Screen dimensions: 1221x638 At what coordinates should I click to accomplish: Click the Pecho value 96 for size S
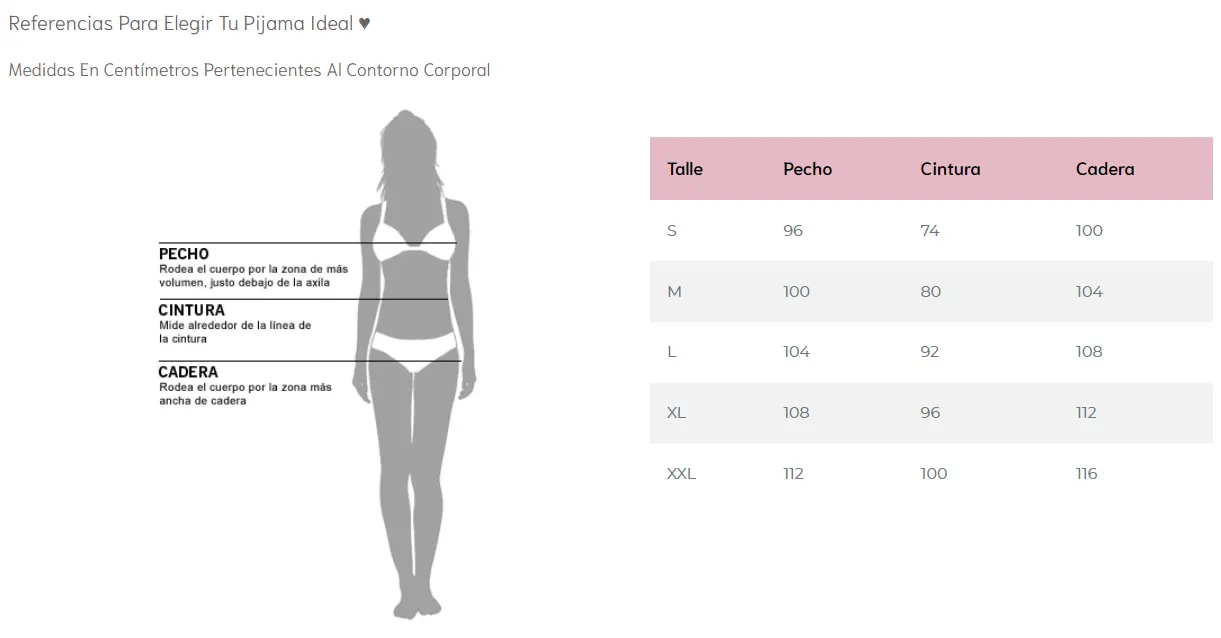pyautogui.click(x=793, y=231)
